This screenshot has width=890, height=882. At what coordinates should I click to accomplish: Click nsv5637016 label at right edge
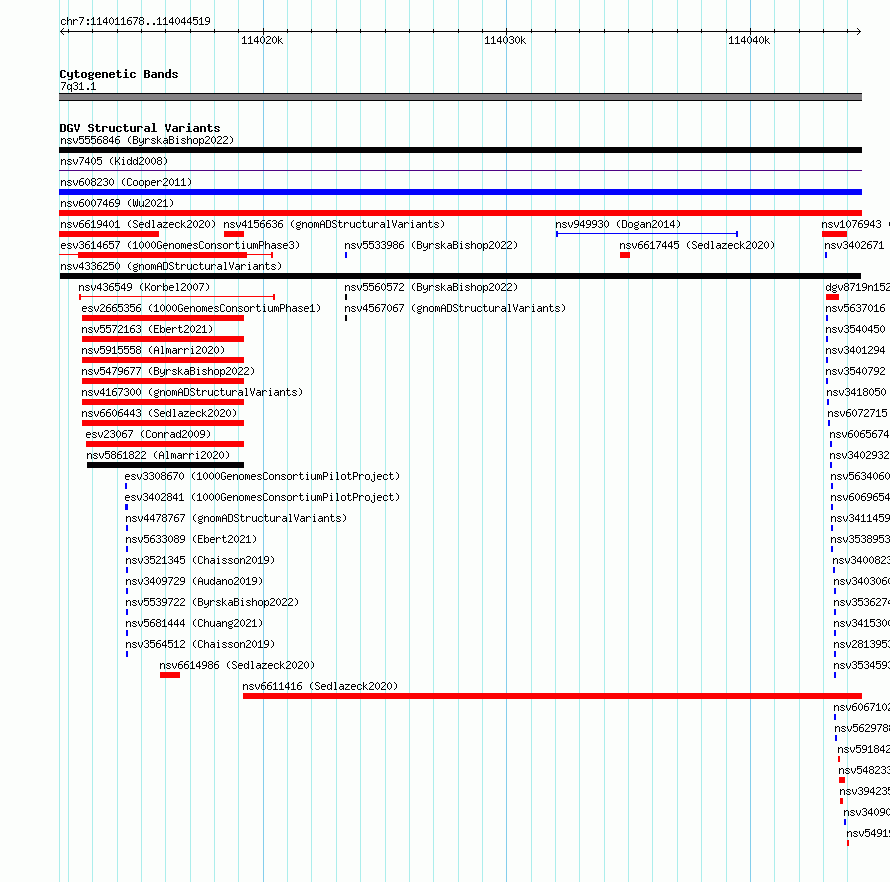[x=855, y=308]
